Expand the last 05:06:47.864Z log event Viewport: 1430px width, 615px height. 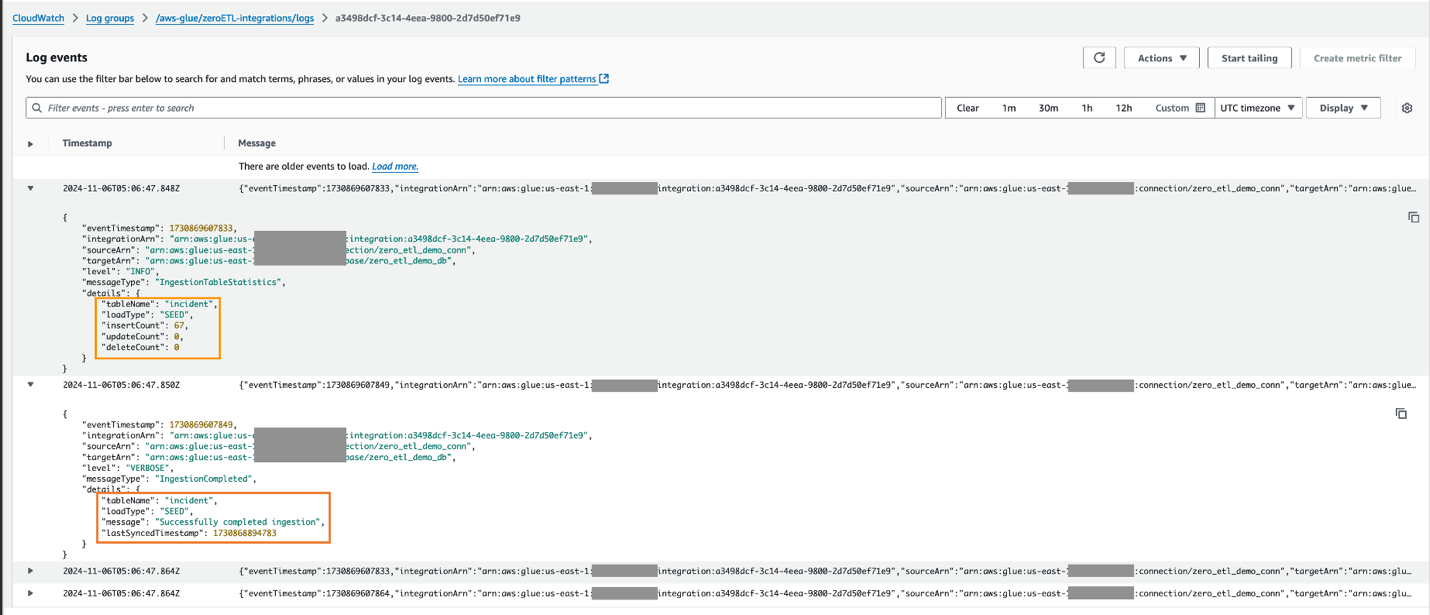[31, 593]
